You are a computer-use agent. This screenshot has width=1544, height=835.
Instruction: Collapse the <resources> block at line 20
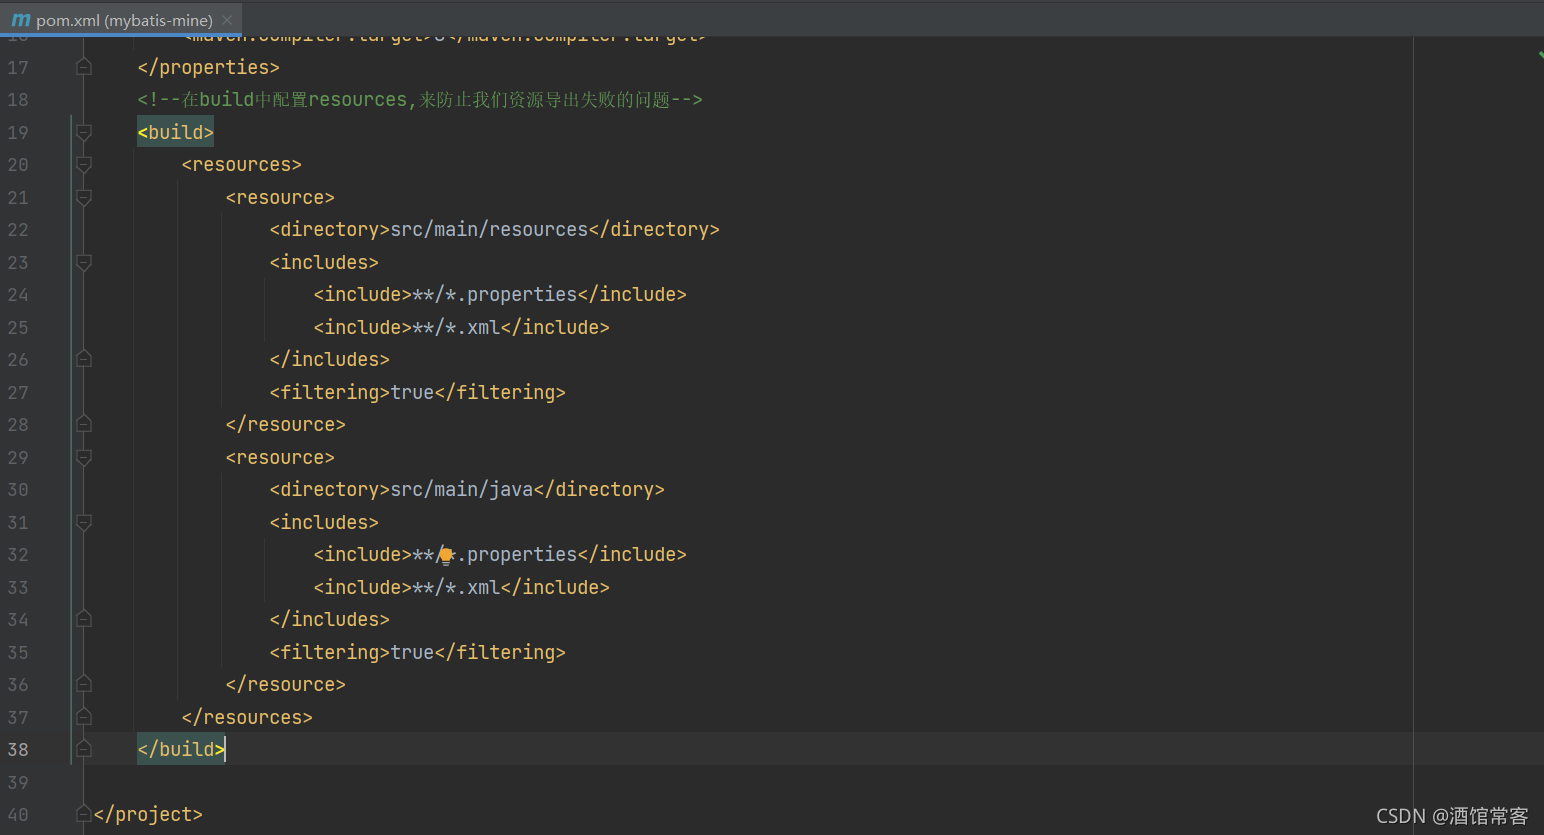84,165
